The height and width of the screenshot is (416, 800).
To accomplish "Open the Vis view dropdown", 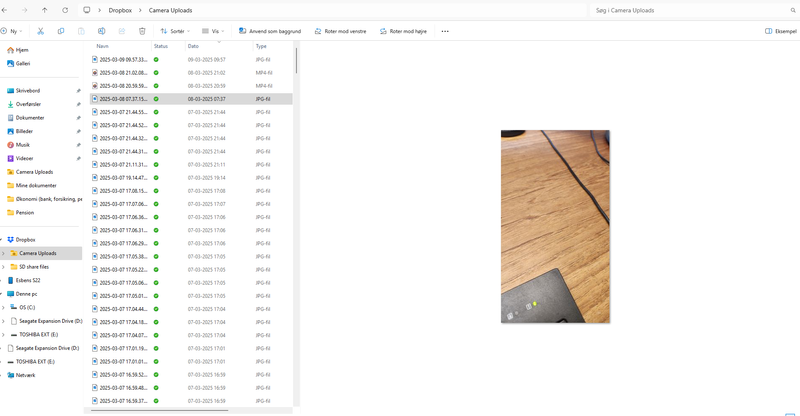I will click(212, 31).
